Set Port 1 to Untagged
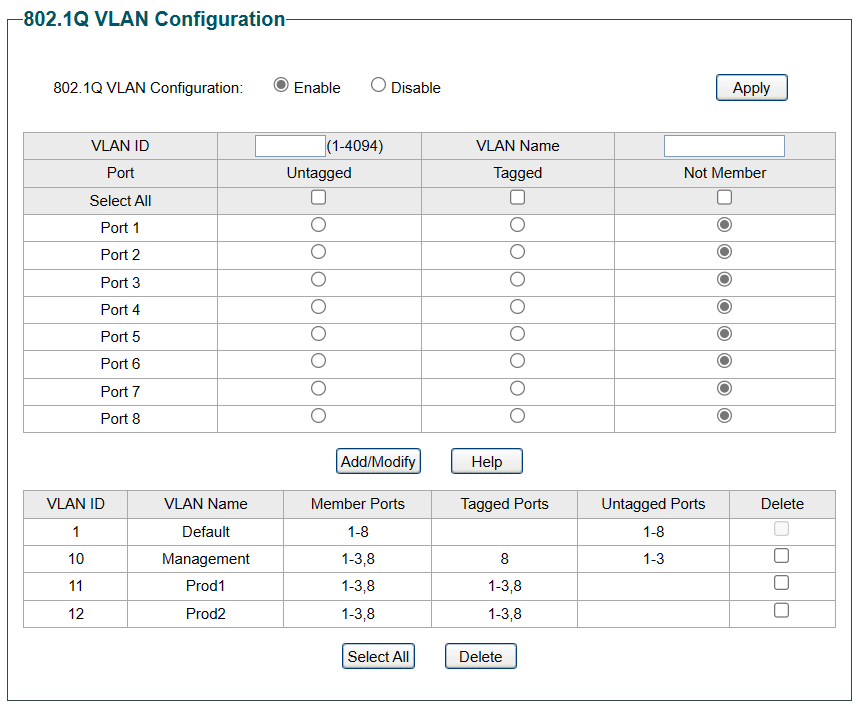This screenshot has width=856, height=717. click(x=319, y=225)
